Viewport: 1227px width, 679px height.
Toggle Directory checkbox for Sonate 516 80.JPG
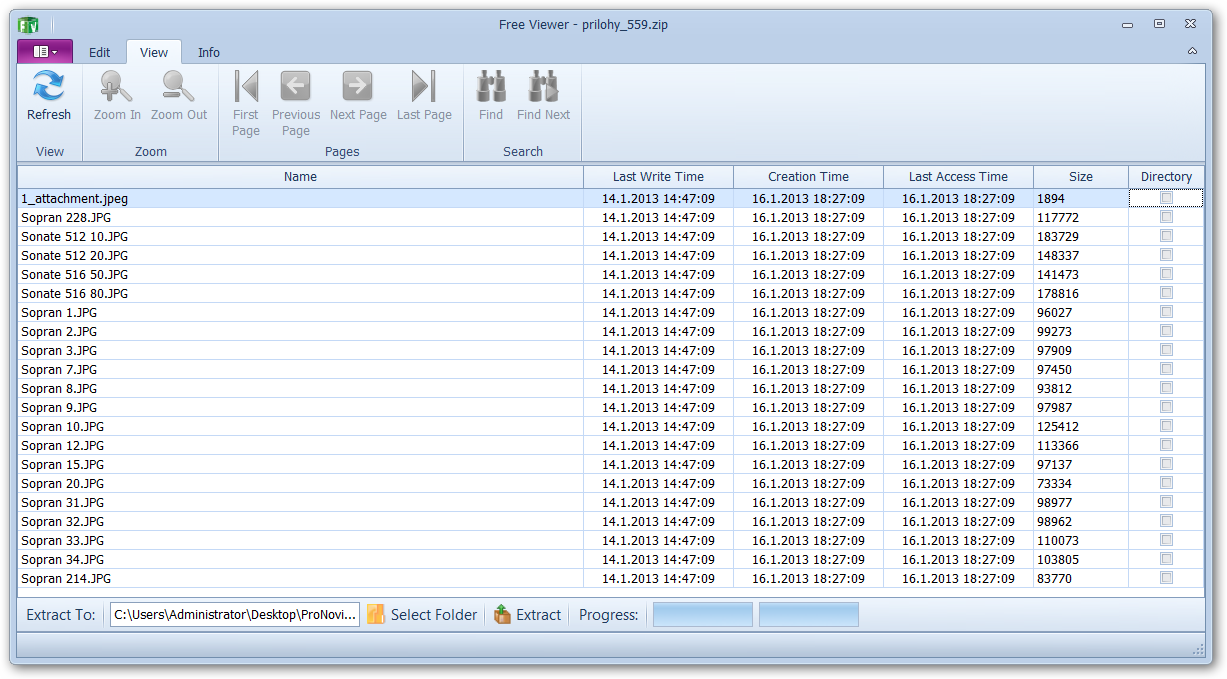pyautogui.click(x=1166, y=293)
